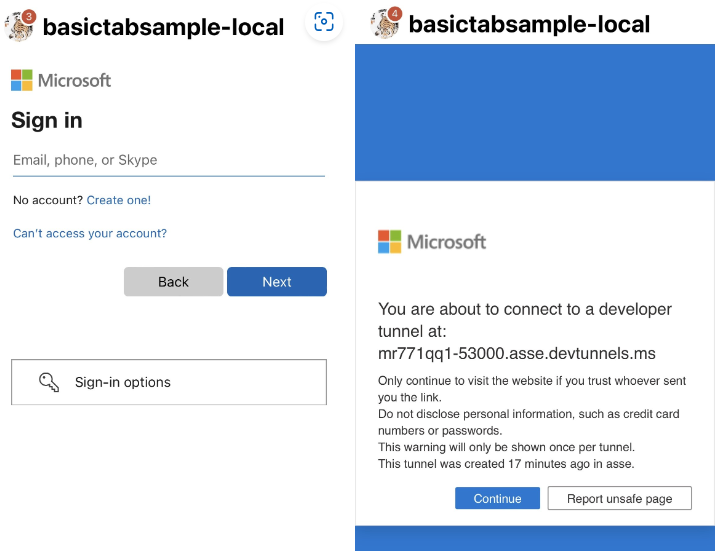Click 'This tunnel was created 17 minutes ago' text

(506, 464)
